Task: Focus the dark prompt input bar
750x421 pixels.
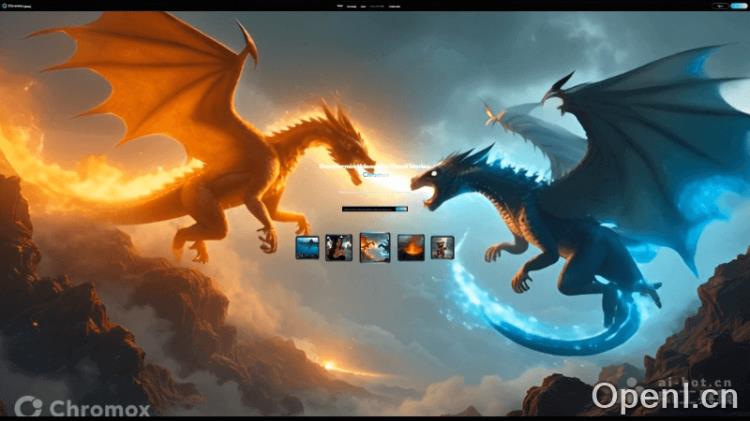Action: tap(368, 209)
